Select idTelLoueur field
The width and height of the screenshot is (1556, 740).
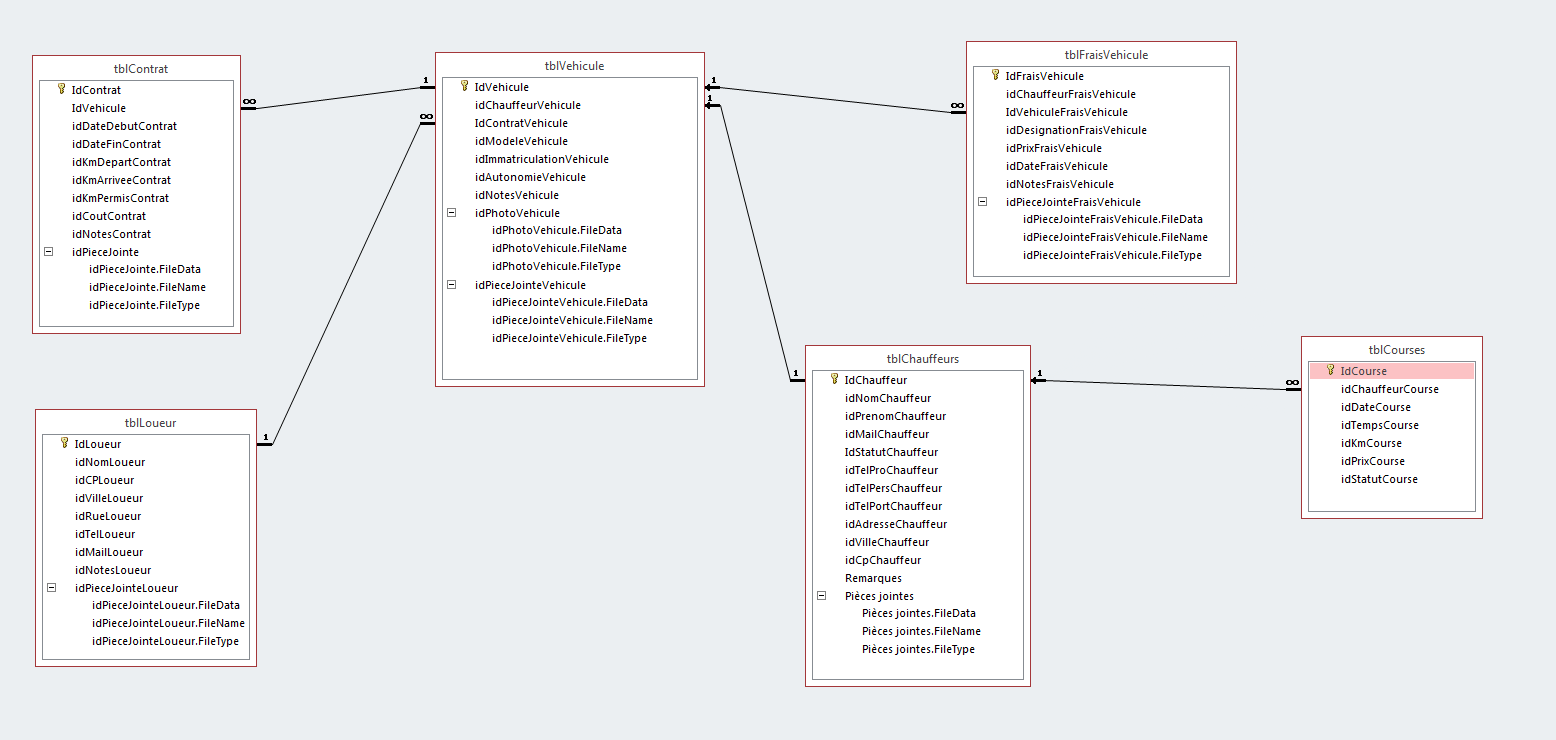(x=105, y=534)
